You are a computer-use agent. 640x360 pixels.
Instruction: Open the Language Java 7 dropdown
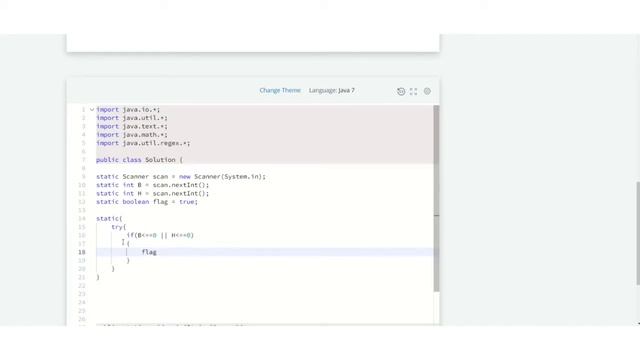(x=331, y=90)
